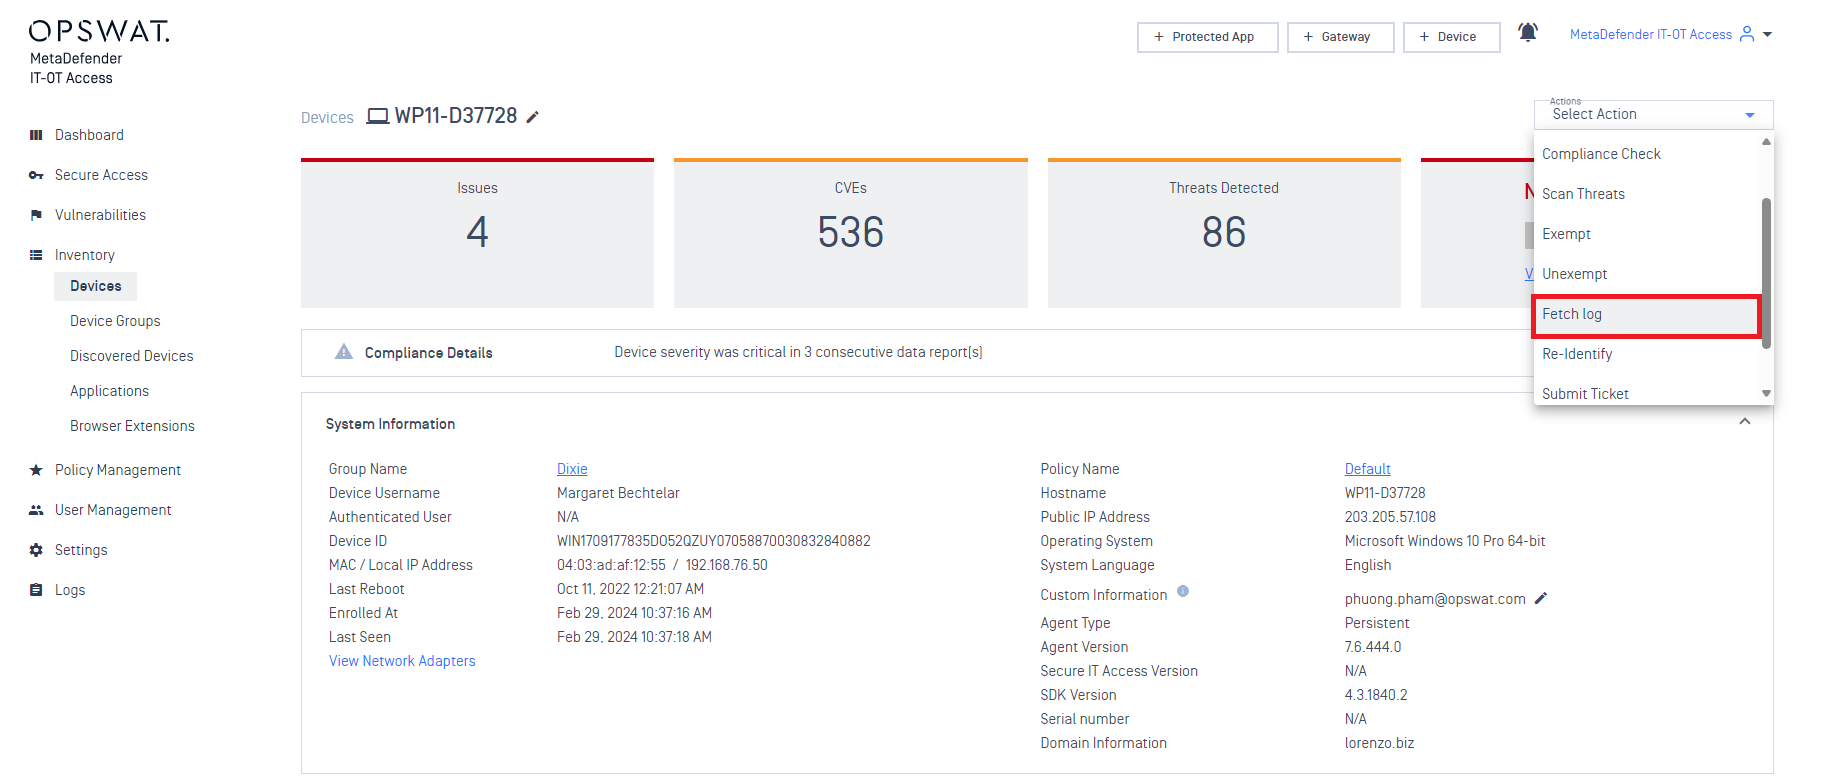
Task: Open the account menu dropdown arrow
Action: 1767,34
